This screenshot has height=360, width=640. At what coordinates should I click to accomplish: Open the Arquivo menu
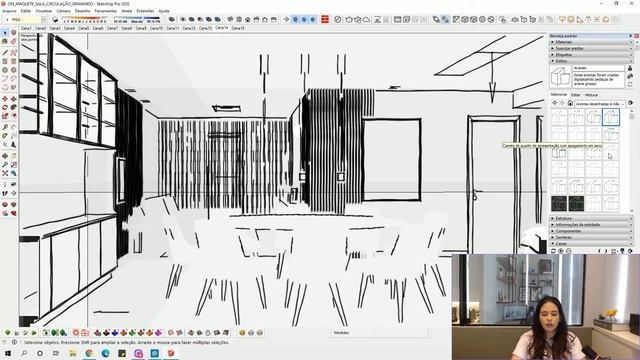9,11
